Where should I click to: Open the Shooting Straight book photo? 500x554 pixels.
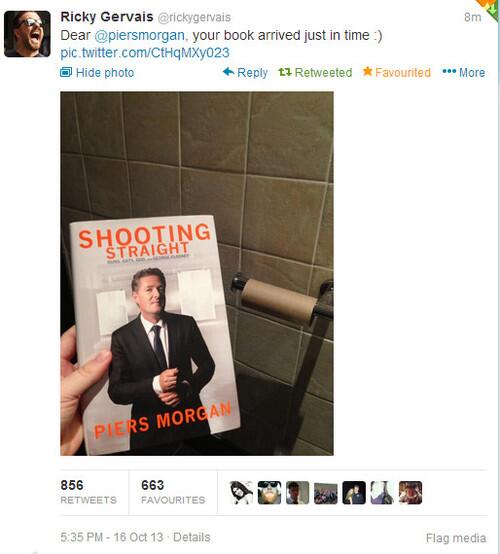[x=197, y=273]
